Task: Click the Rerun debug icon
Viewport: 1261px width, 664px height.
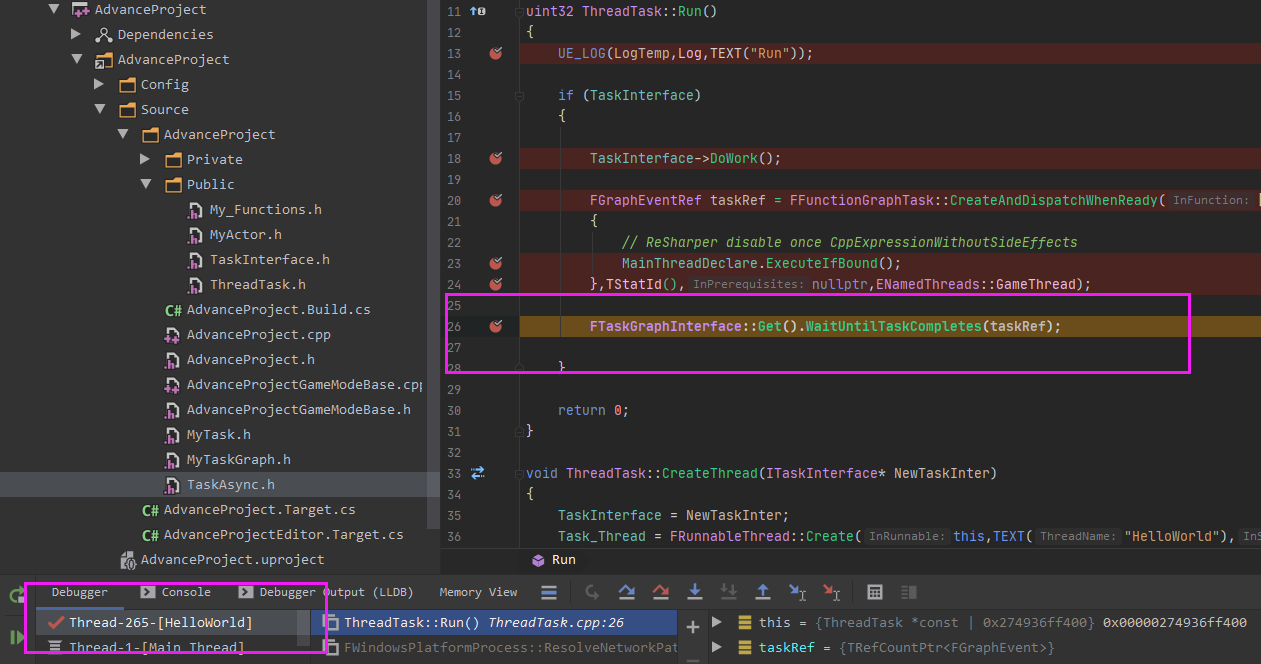Action: pos(15,596)
